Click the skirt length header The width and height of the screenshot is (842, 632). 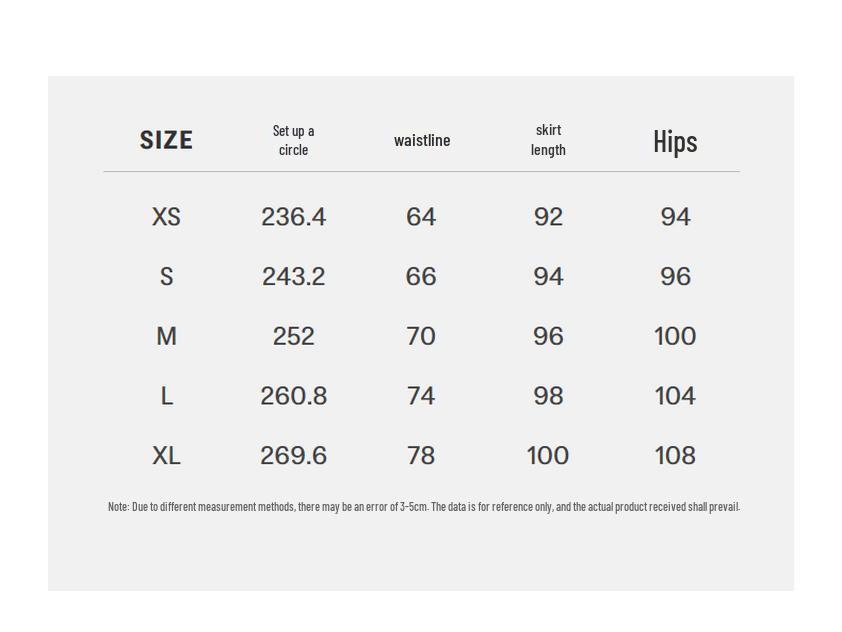pyautogui.click(x=548, y=140)
